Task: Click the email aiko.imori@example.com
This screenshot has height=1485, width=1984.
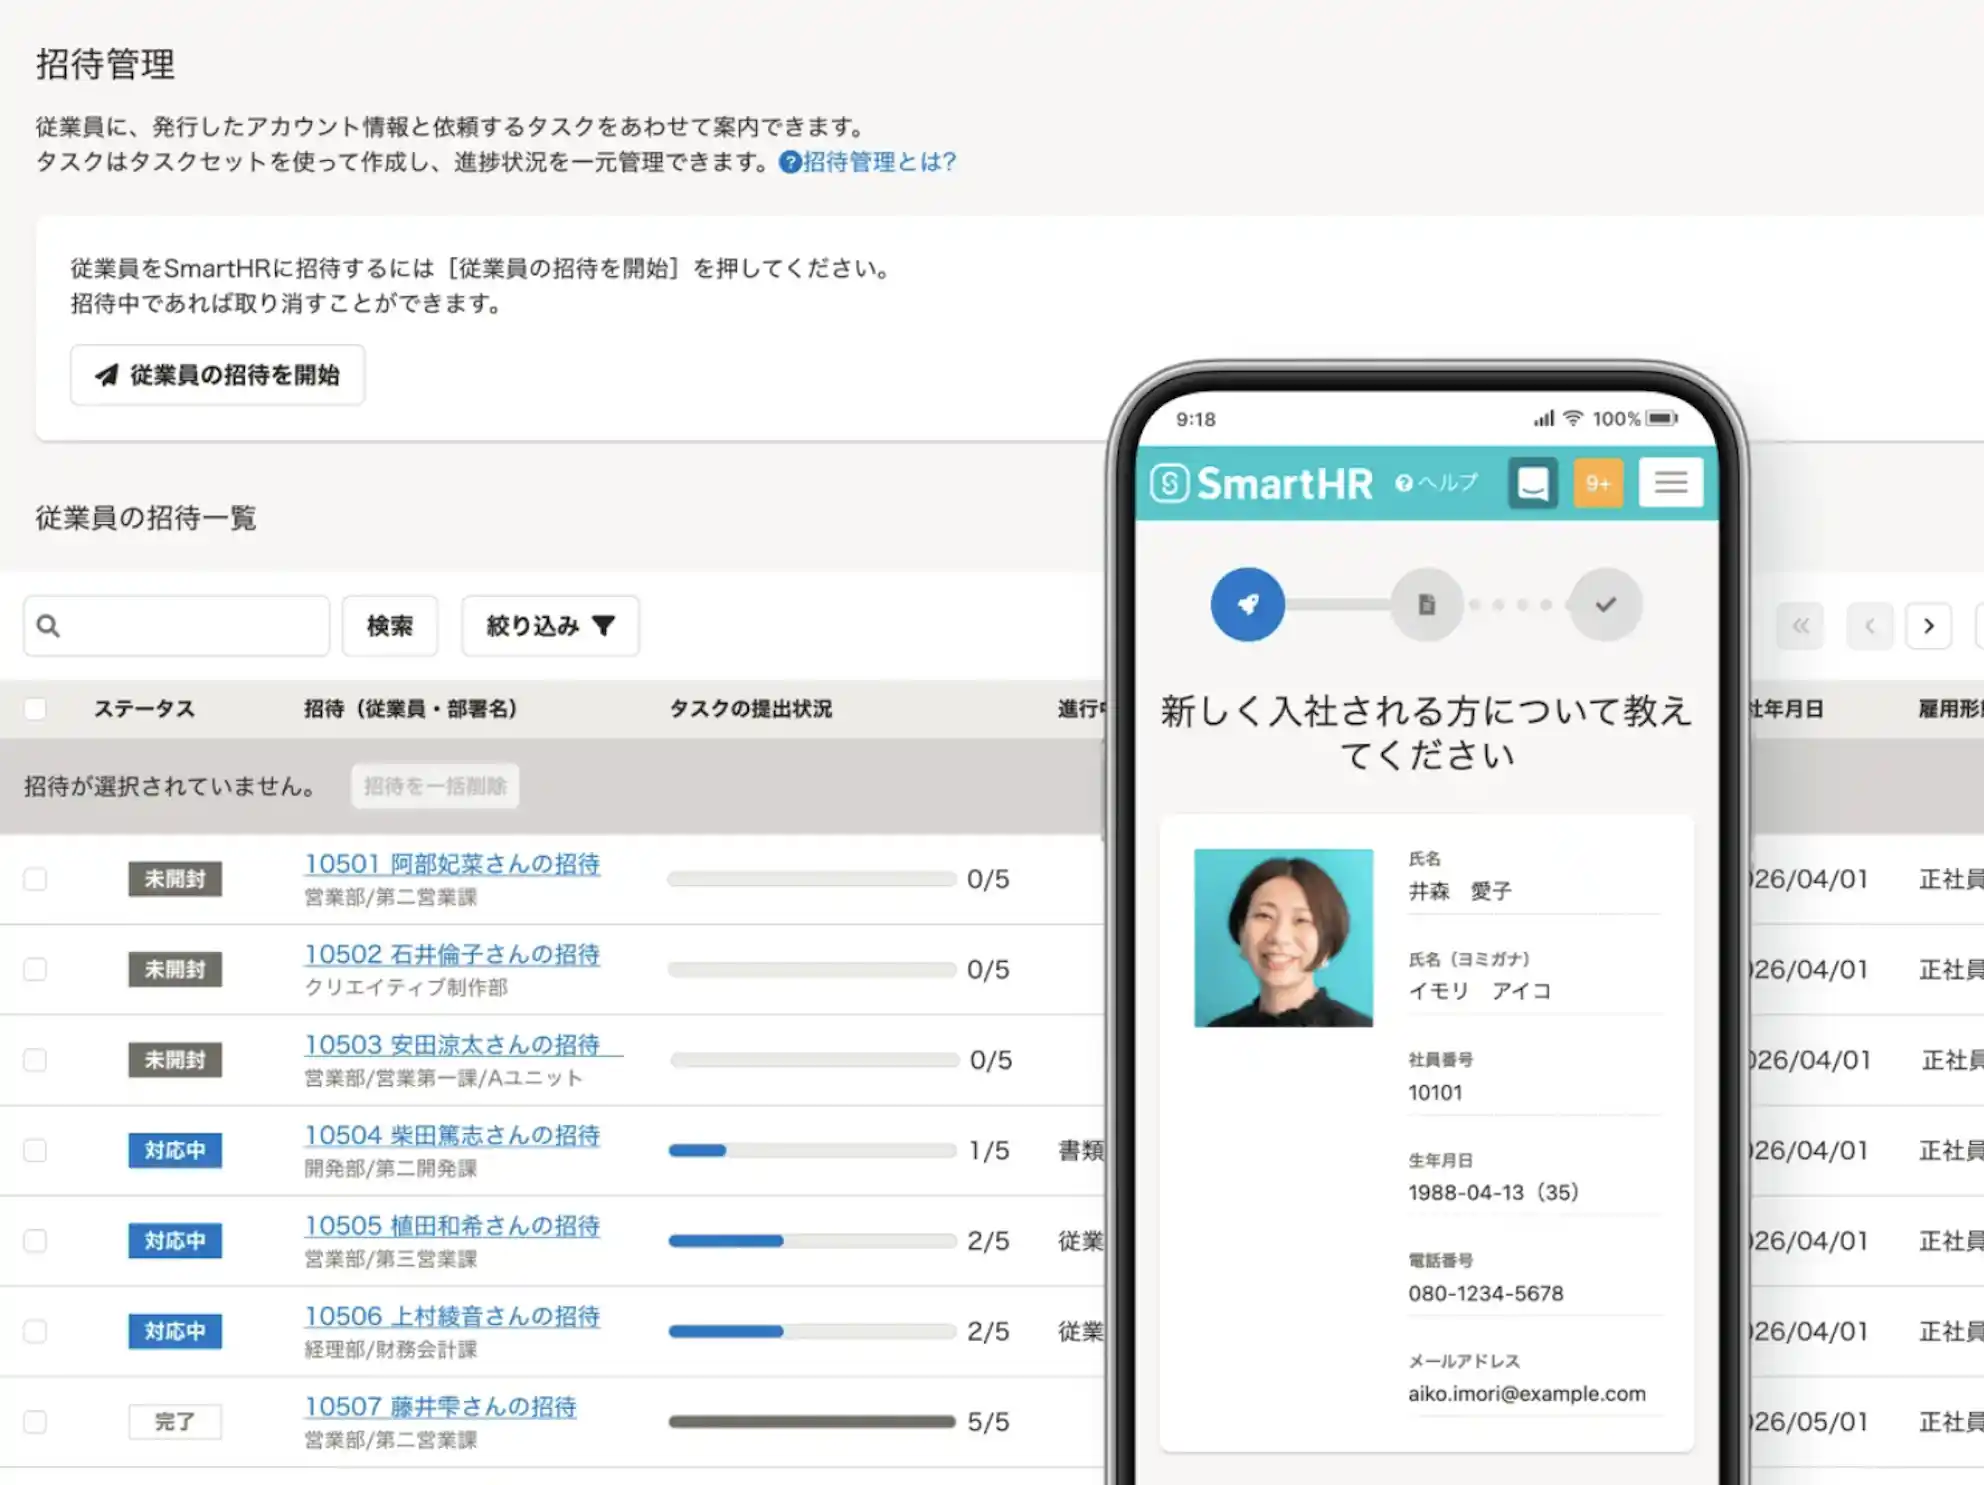Action: (1526, 1393)
